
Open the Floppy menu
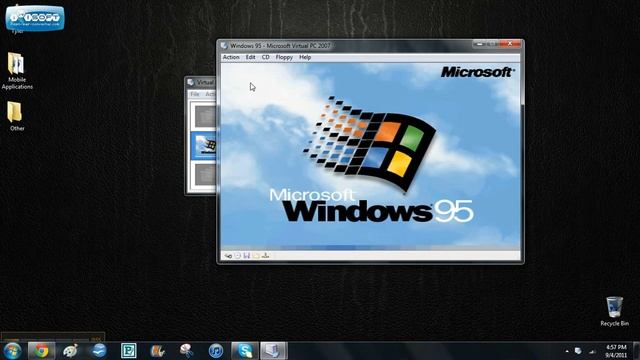[284, 58]
